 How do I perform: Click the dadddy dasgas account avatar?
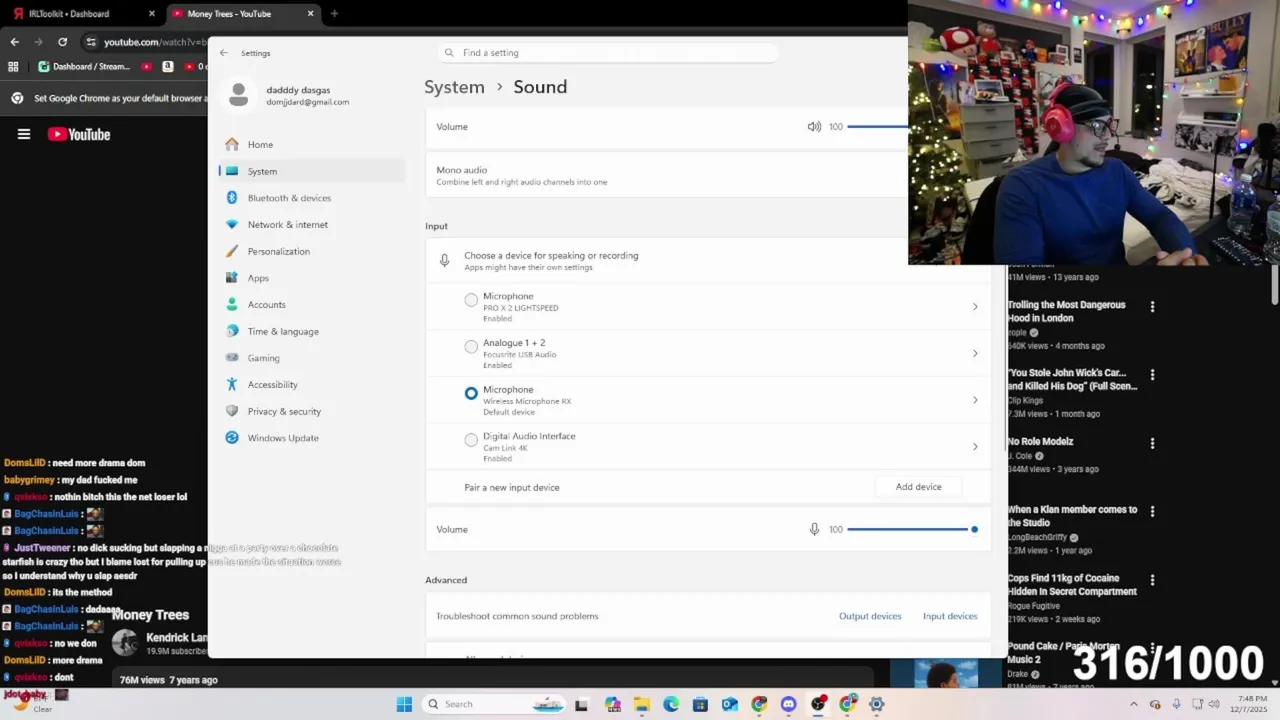coord(238,95)
